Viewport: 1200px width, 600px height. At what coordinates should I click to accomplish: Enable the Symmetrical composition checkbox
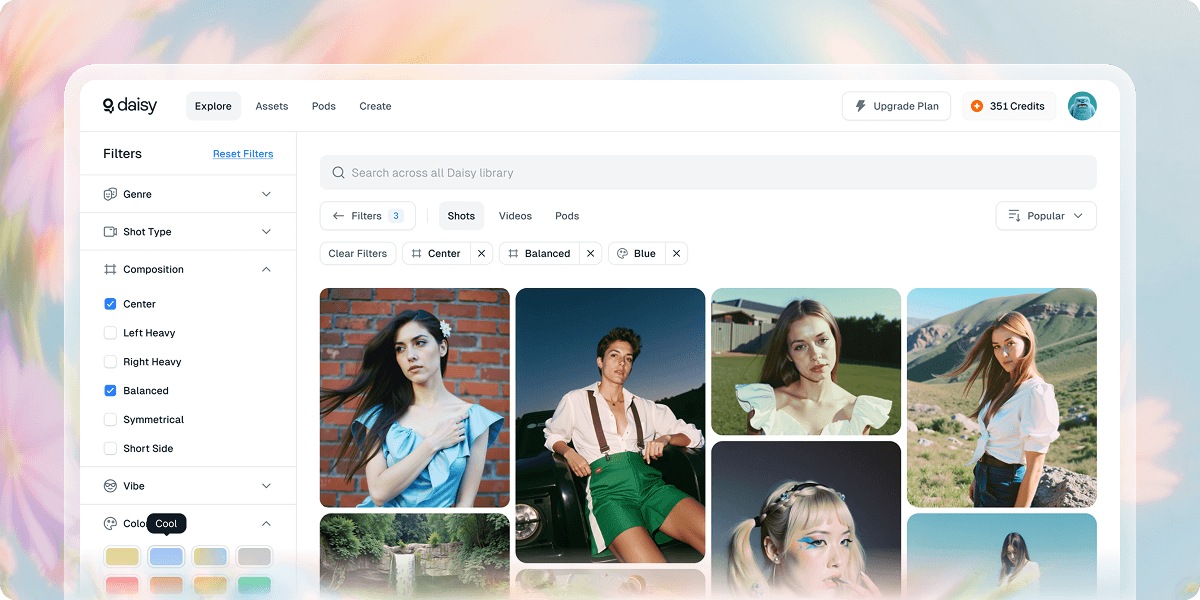pyautogui.click(x=110, y=419)
